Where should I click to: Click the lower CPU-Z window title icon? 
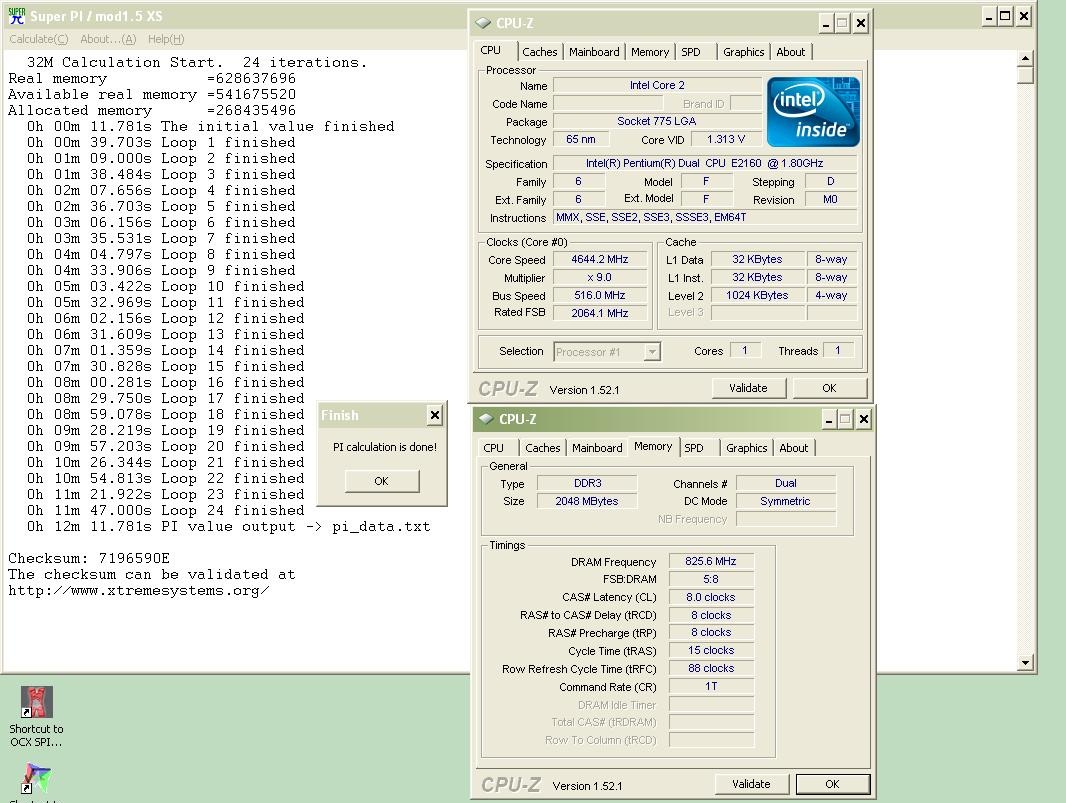(486, 419)
